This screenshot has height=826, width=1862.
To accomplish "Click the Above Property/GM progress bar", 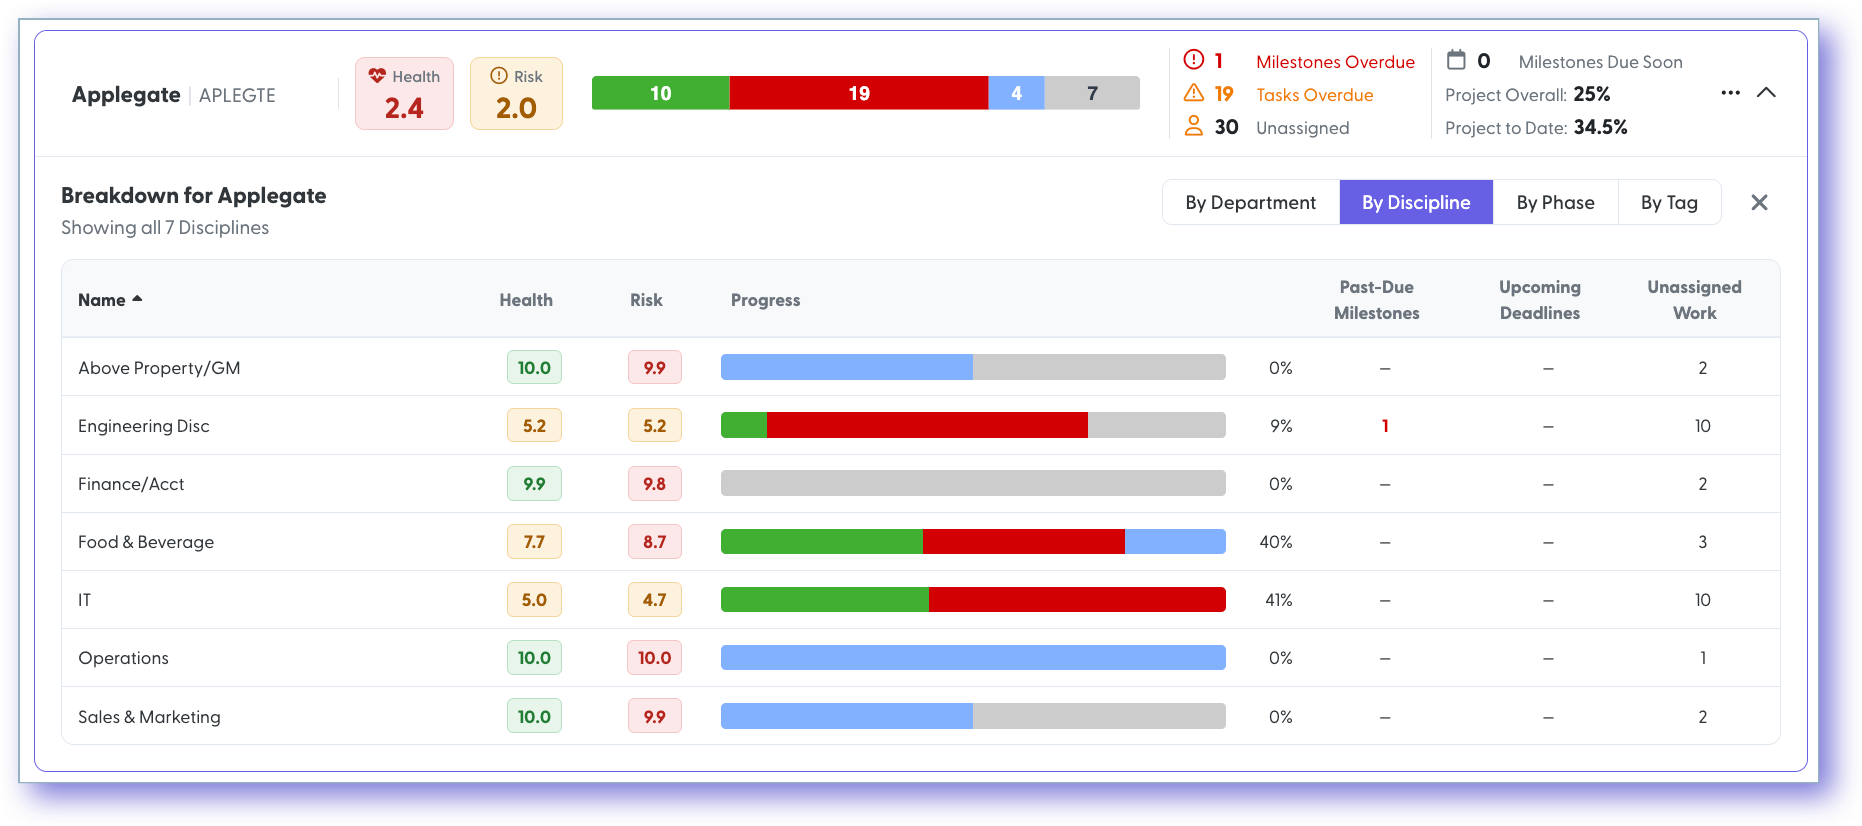I will [973, 367].
